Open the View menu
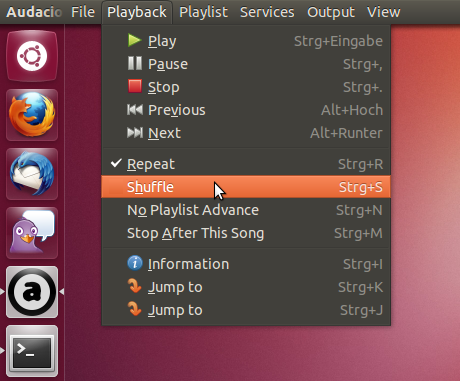460x381 pixels. [x=383, y=12]
